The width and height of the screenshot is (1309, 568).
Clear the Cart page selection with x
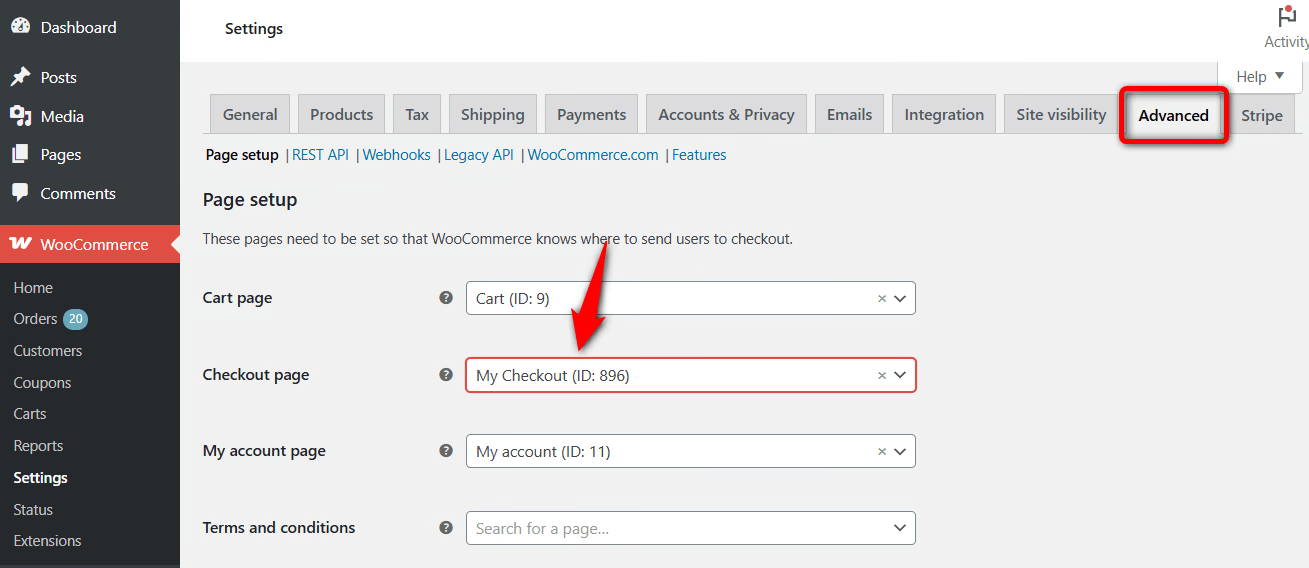click(882, 298)
